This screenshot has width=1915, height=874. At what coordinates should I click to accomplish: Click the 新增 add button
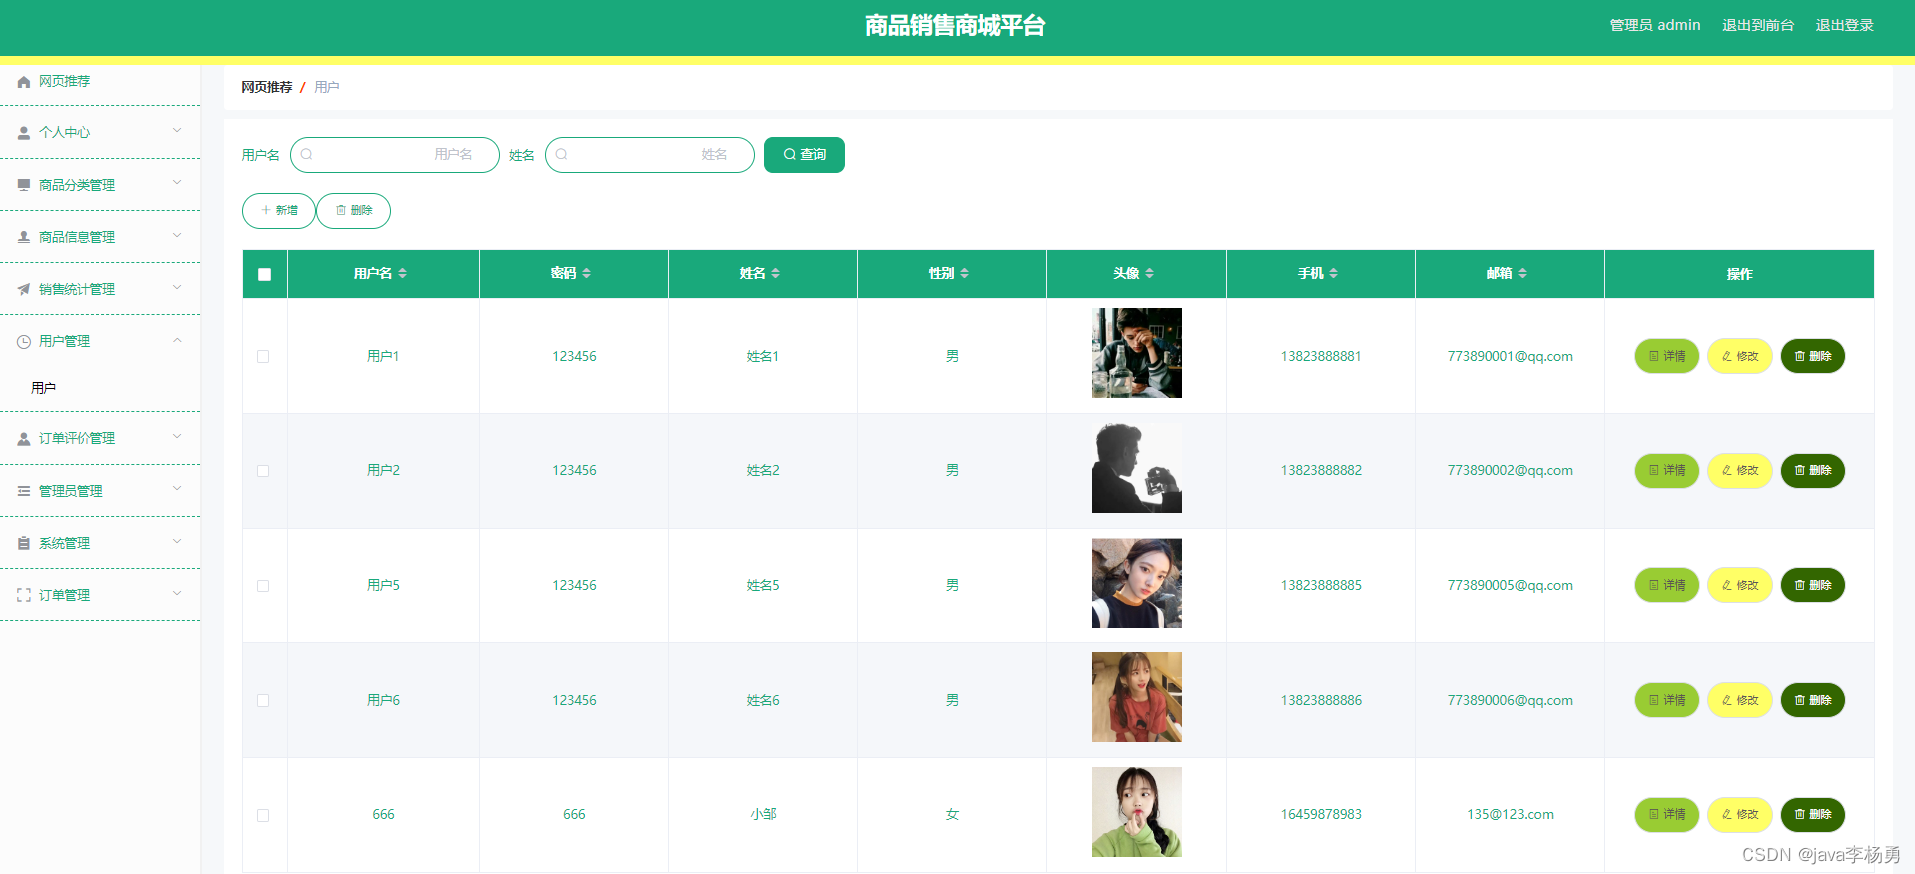[279, 211]
